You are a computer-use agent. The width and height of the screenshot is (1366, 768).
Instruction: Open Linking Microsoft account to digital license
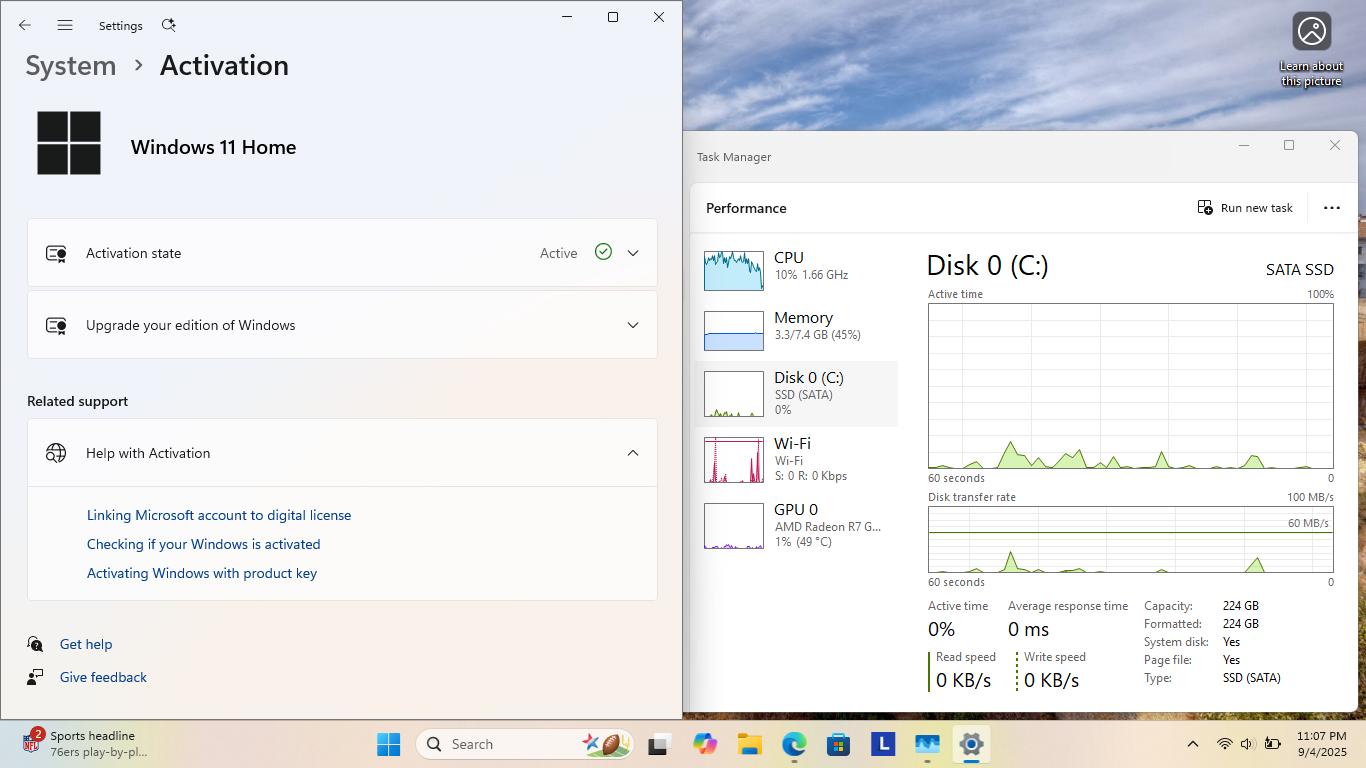coord(219,515)
